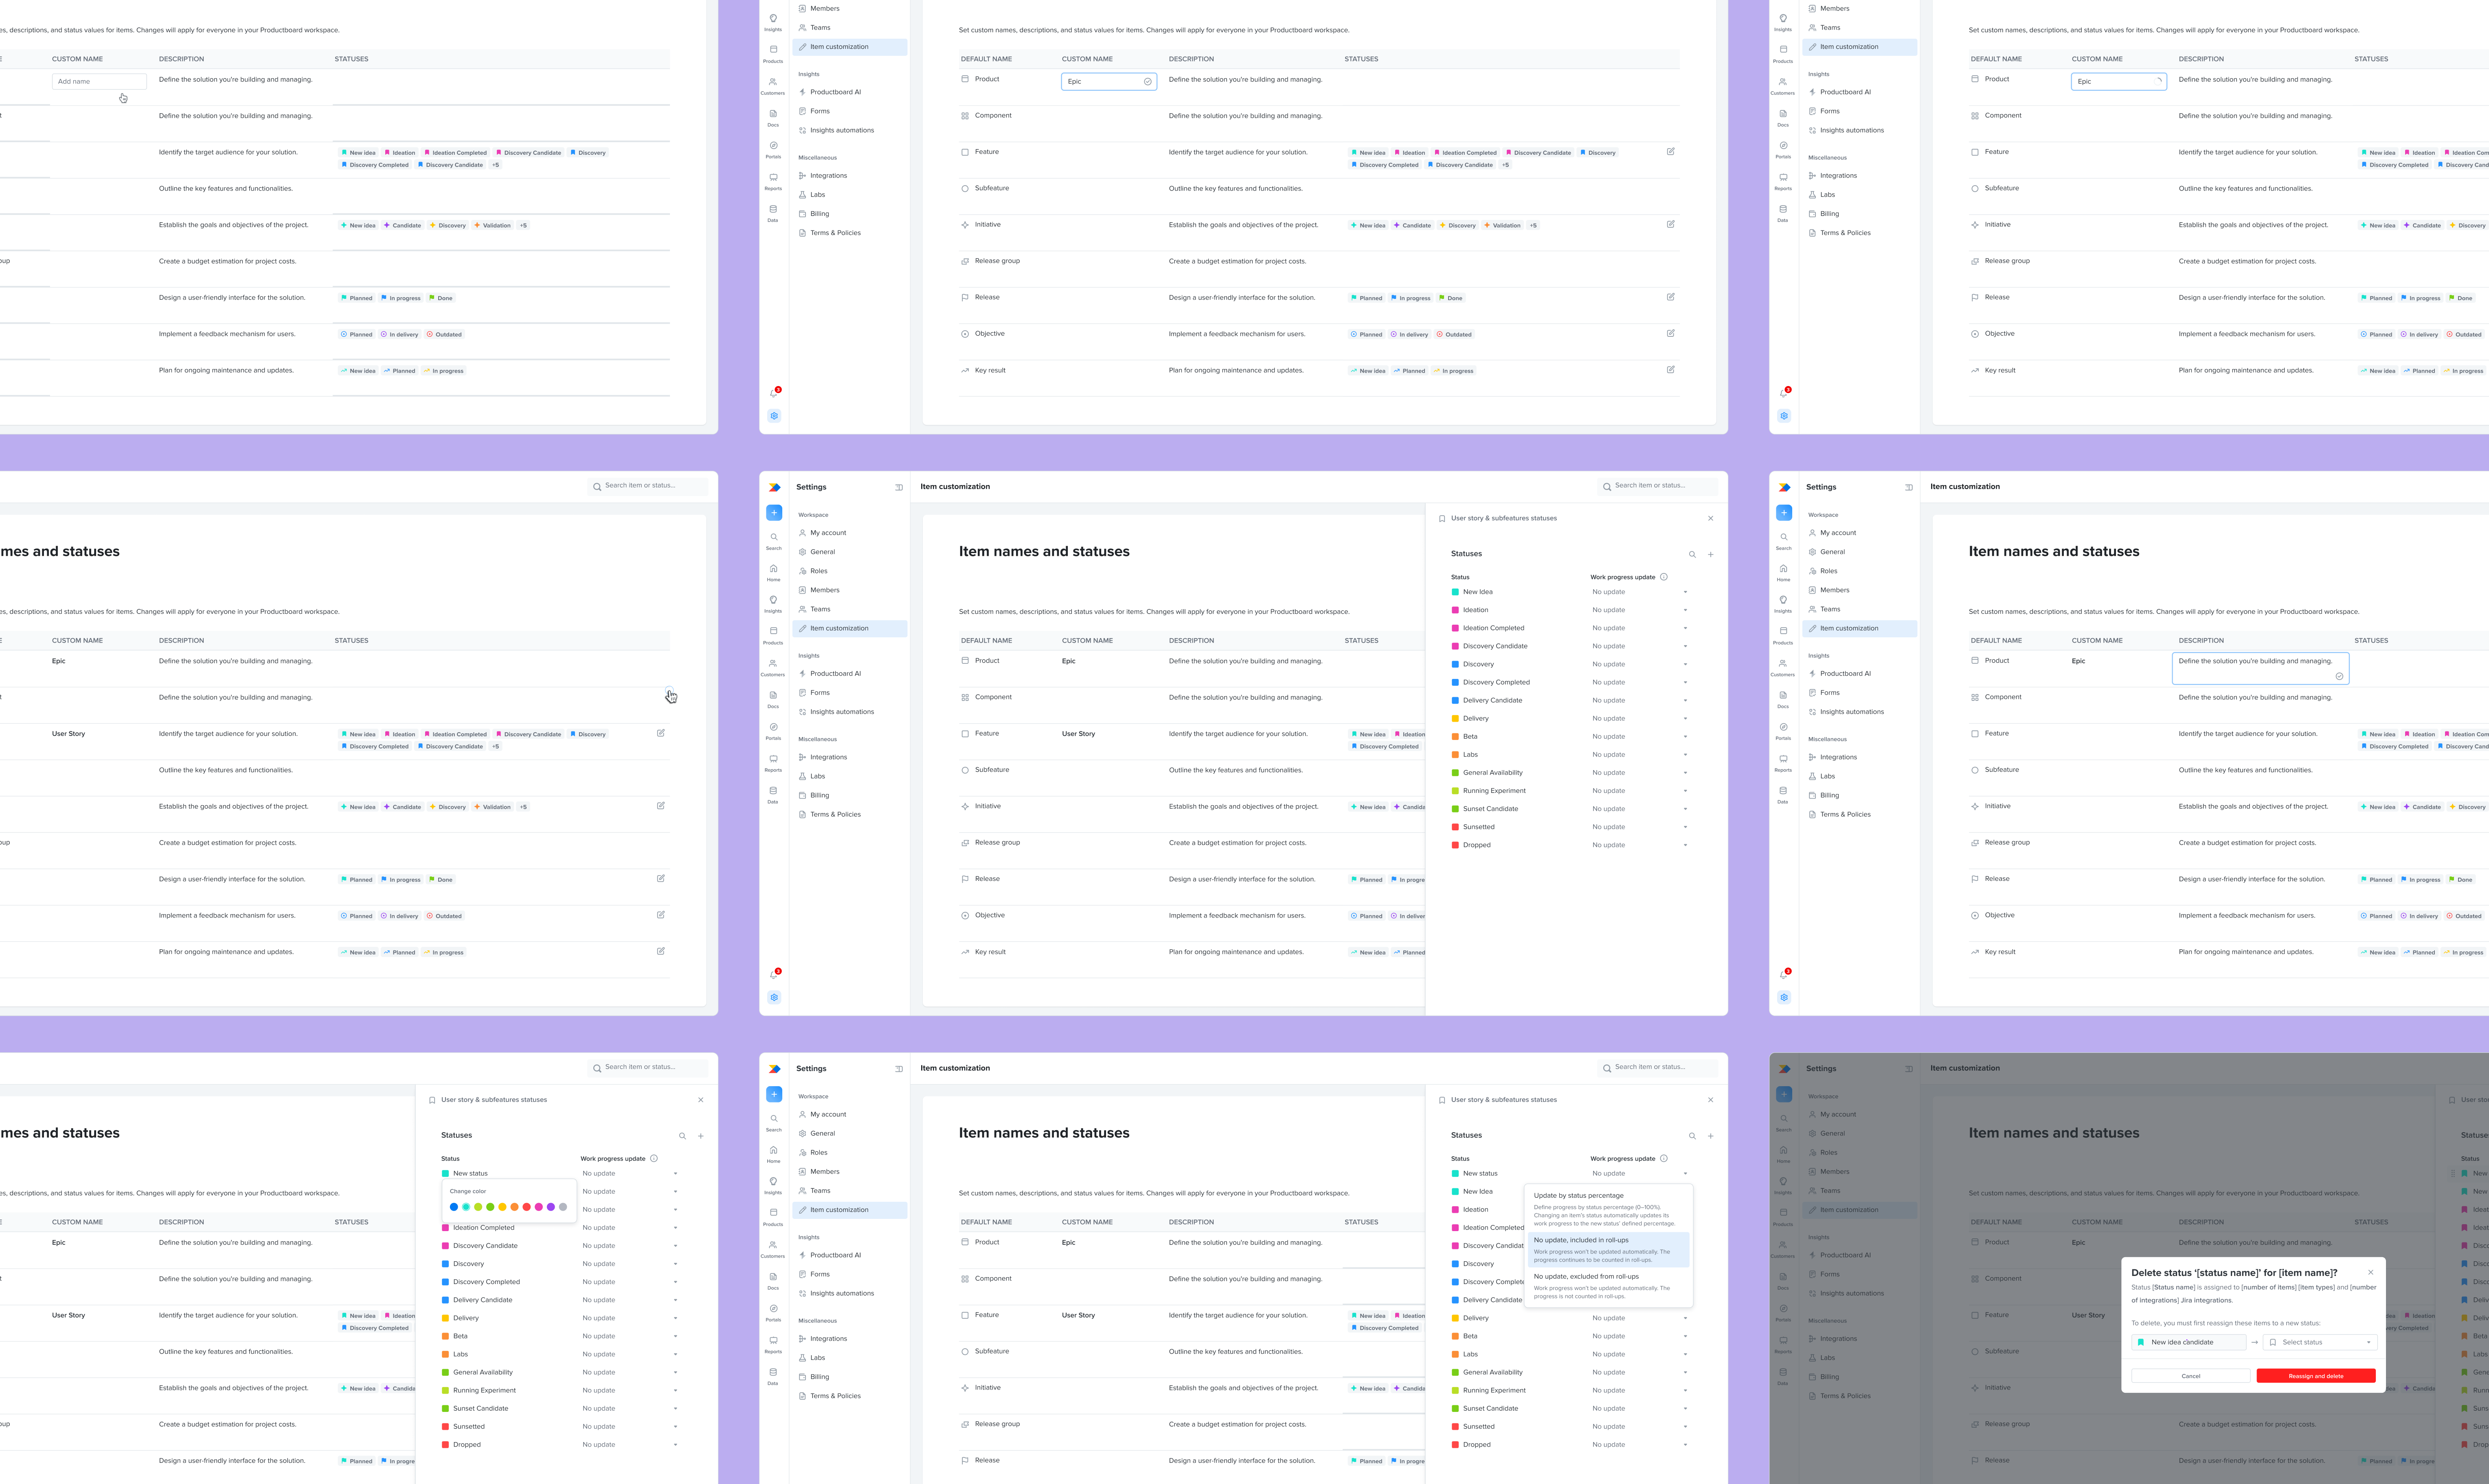
Task: Pick the blue swatch in Change color popup
Action: [454, 1207]
